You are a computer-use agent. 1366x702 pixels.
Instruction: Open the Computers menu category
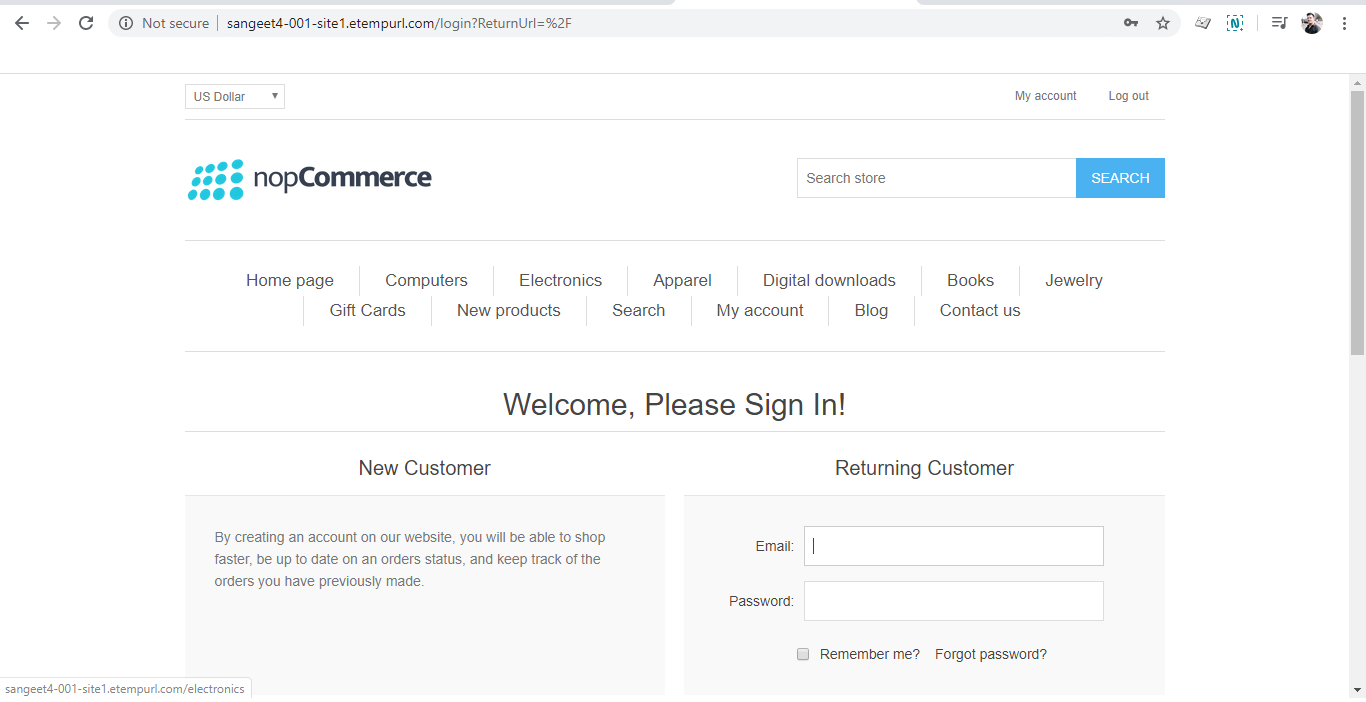coord(426,280)
